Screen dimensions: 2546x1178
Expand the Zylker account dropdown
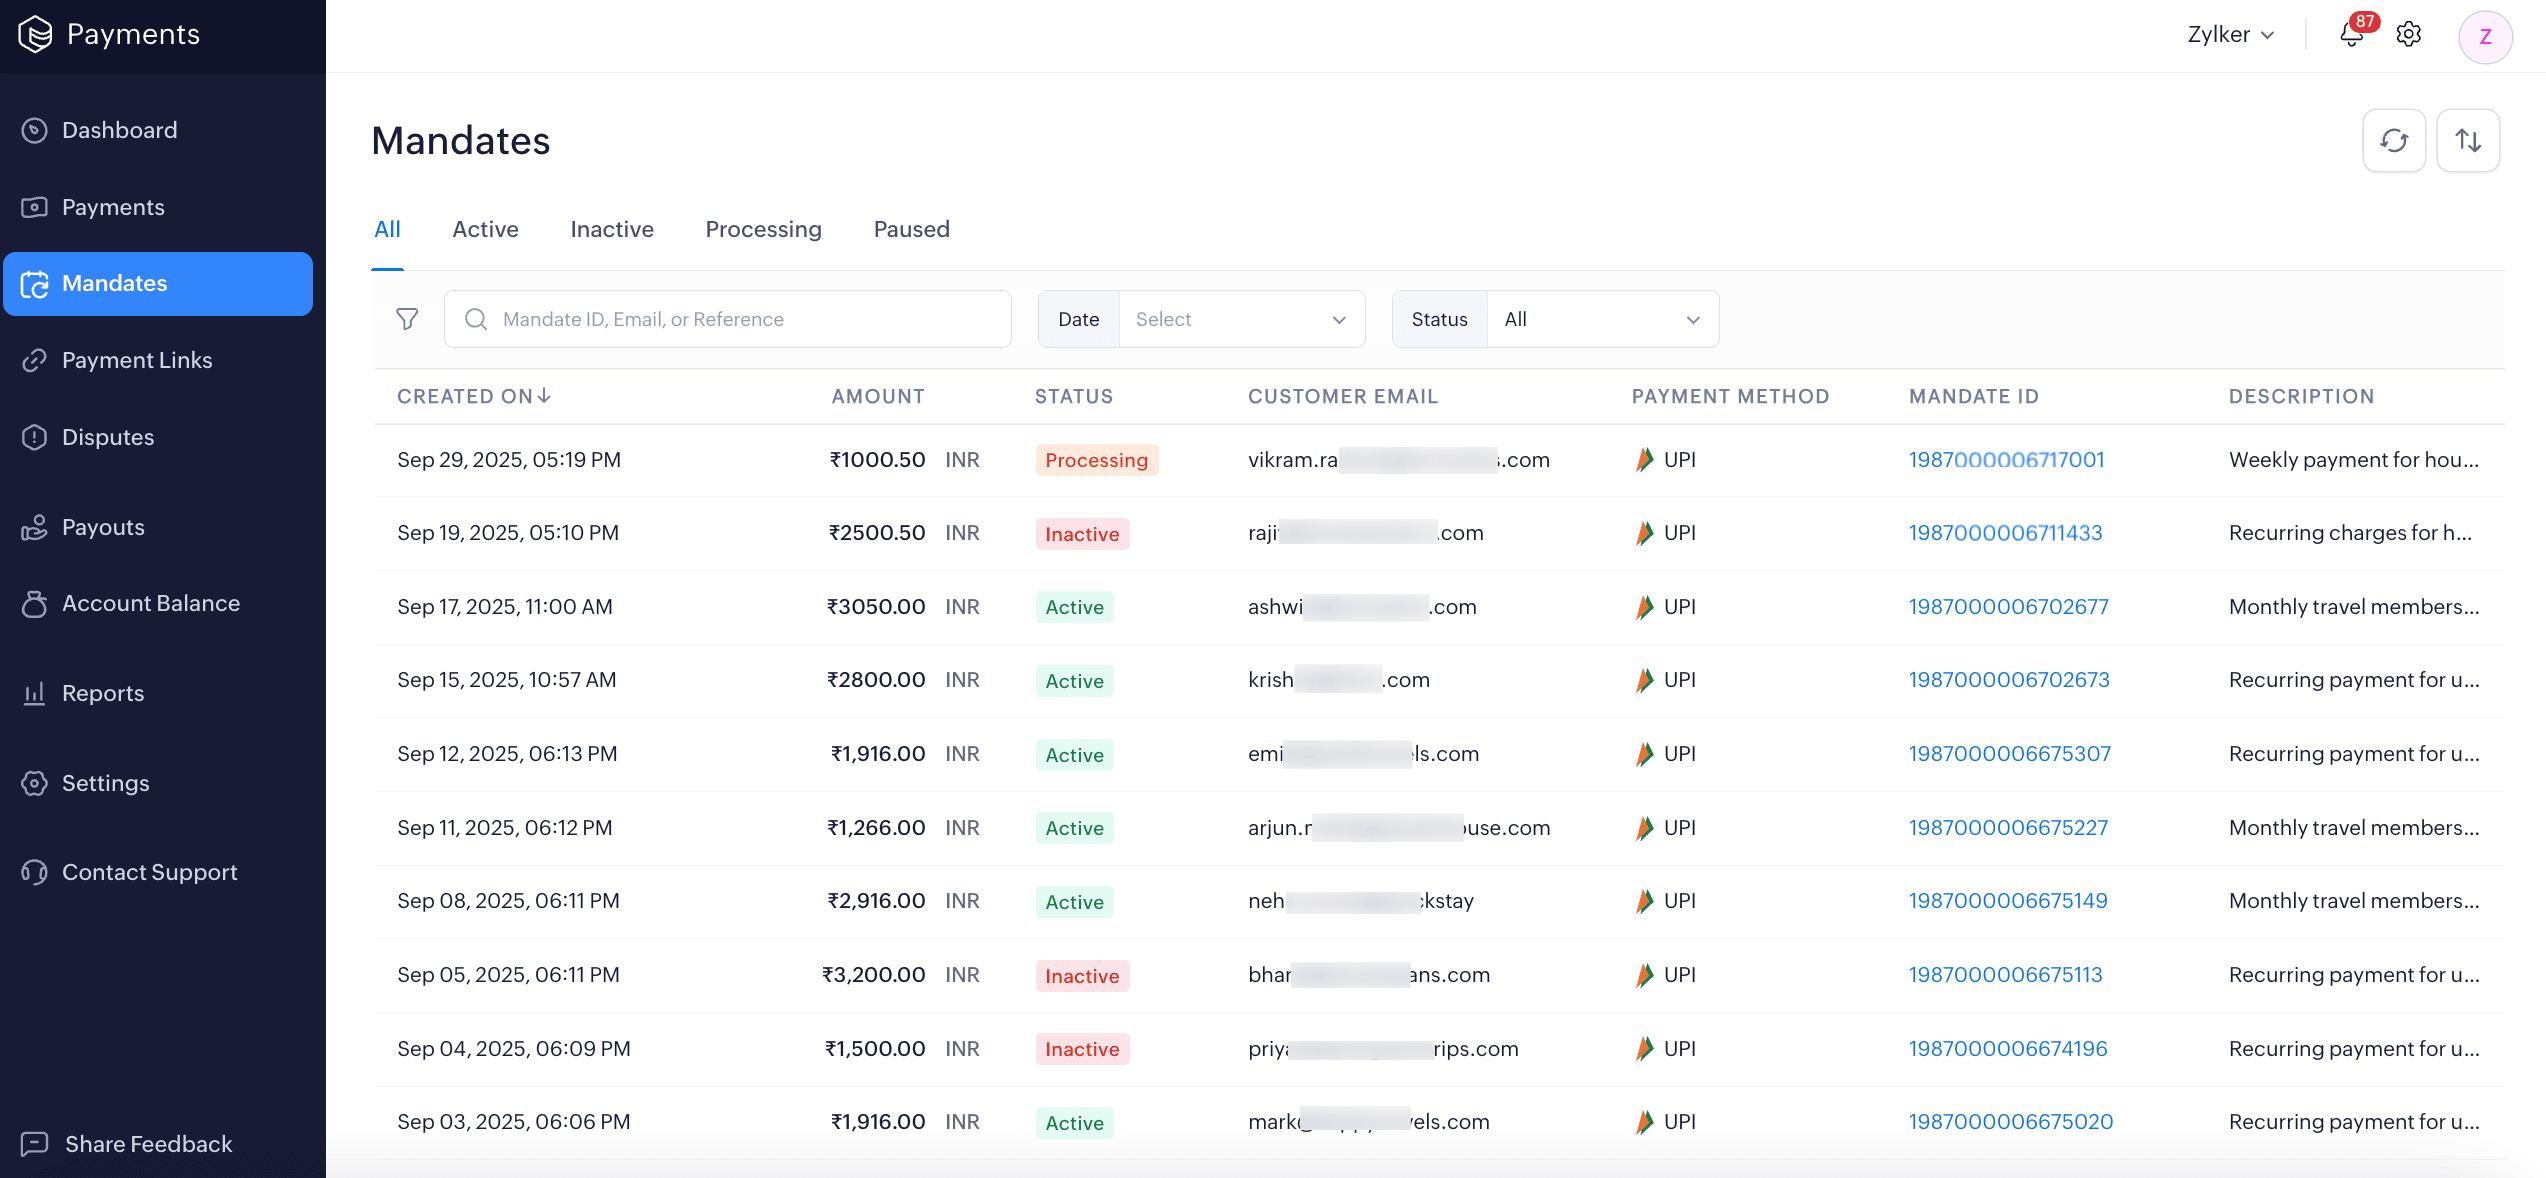coord(2229,34)
